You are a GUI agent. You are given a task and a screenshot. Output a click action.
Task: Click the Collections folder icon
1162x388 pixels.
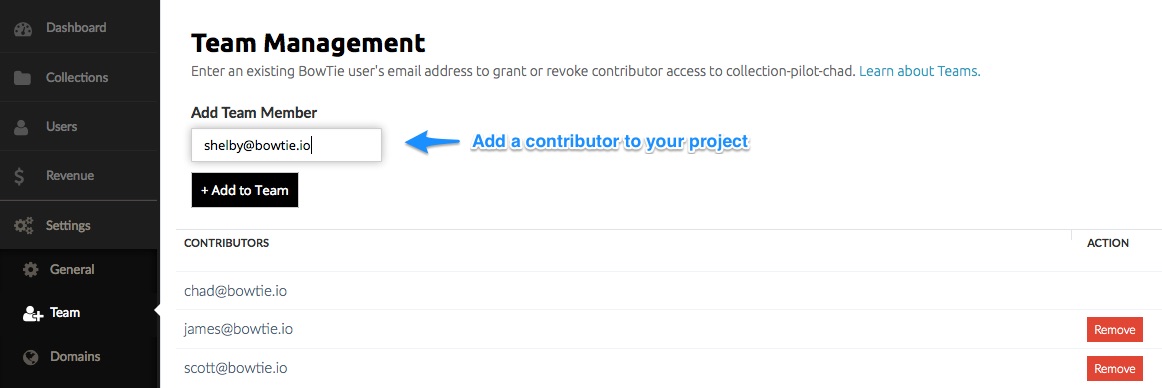tap(22, 78)
